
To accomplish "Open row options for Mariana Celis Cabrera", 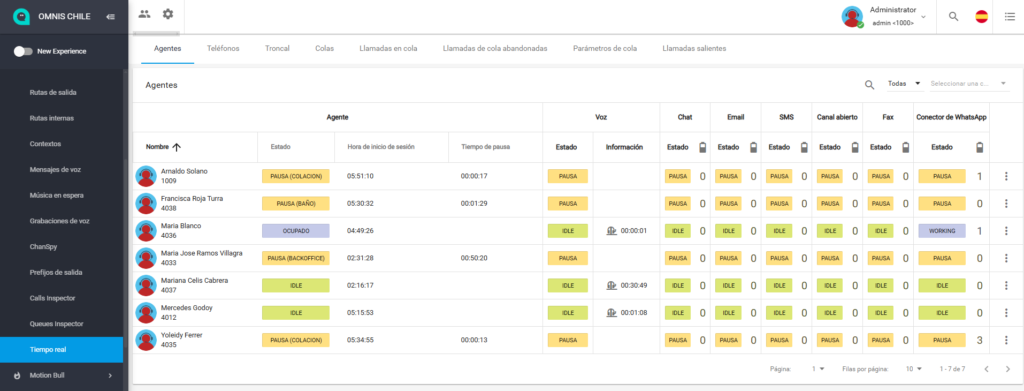I will point(1006,286).
